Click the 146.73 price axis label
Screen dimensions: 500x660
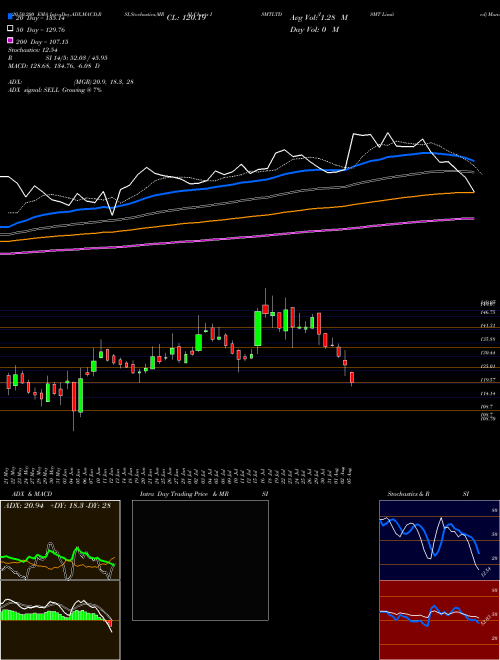coord(488,312)
